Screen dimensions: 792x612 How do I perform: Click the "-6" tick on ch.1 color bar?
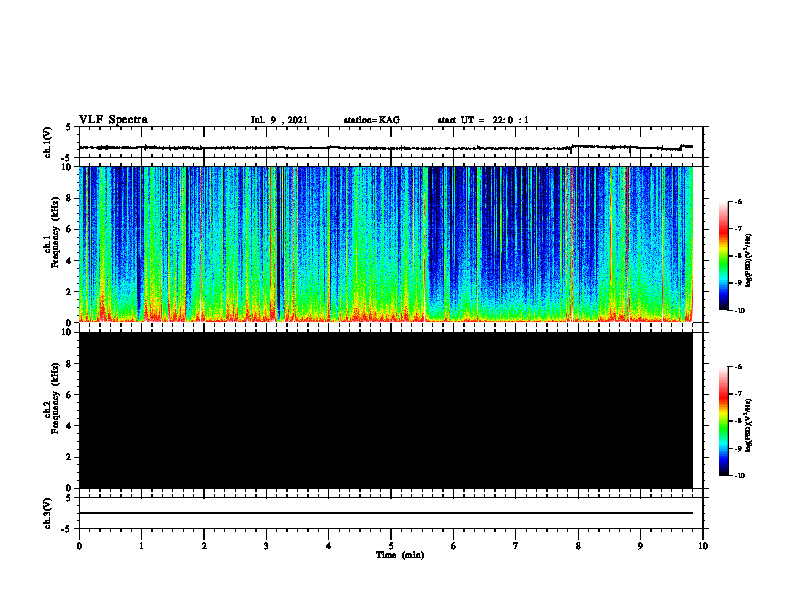(x=738, y=201)
